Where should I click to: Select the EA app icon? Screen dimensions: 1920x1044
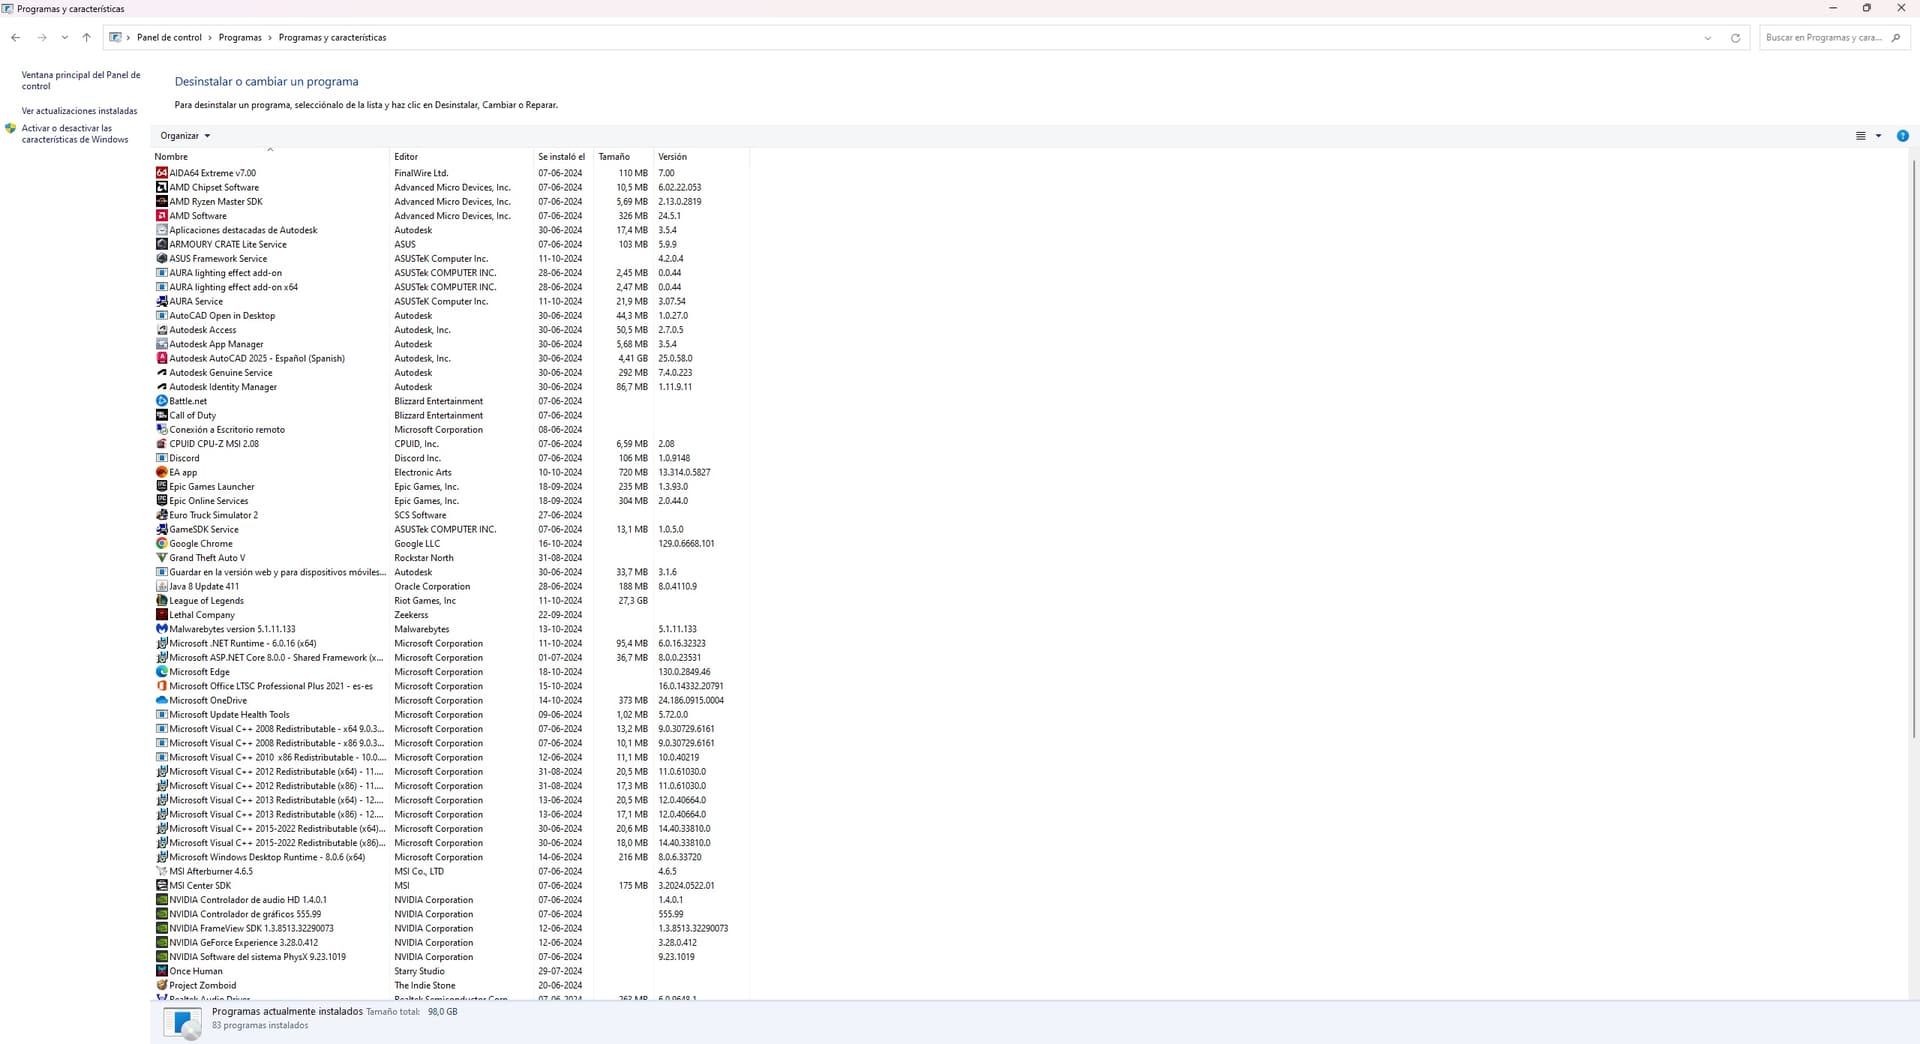[162, 472]
